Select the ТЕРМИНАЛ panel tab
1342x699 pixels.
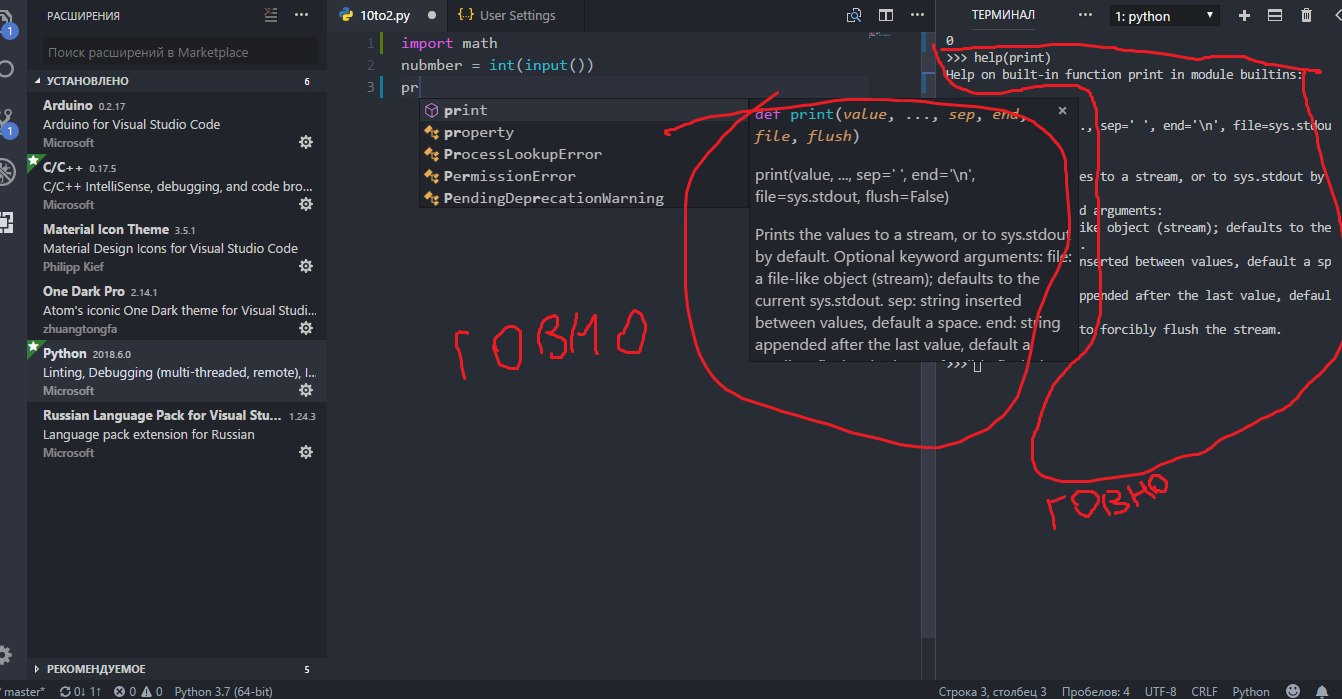pos(1003,15)
